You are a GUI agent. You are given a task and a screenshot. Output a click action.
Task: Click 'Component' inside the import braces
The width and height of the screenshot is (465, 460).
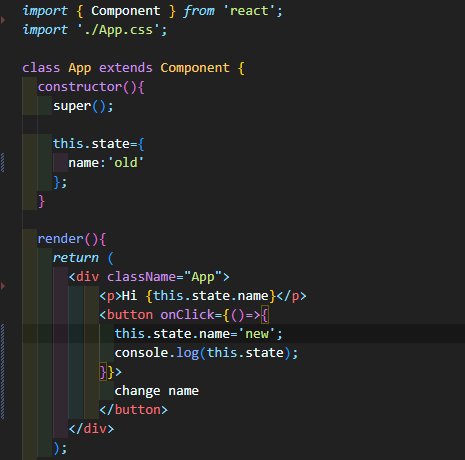pos(126,11)
